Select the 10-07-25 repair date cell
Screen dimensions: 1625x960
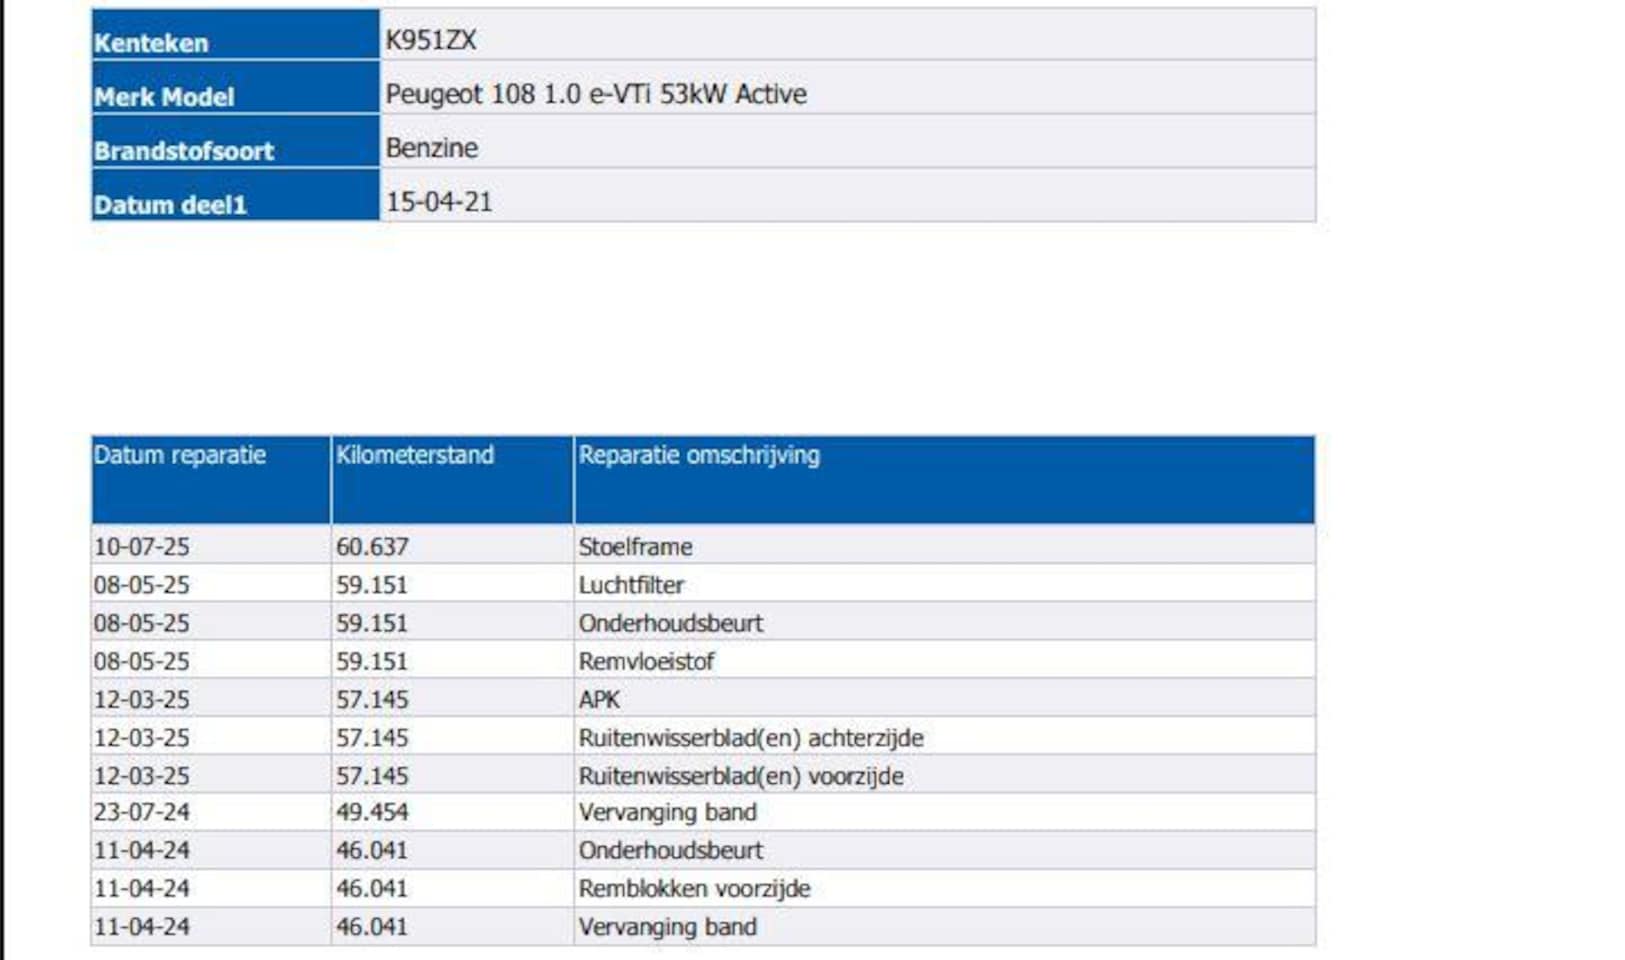click(210, 546)
